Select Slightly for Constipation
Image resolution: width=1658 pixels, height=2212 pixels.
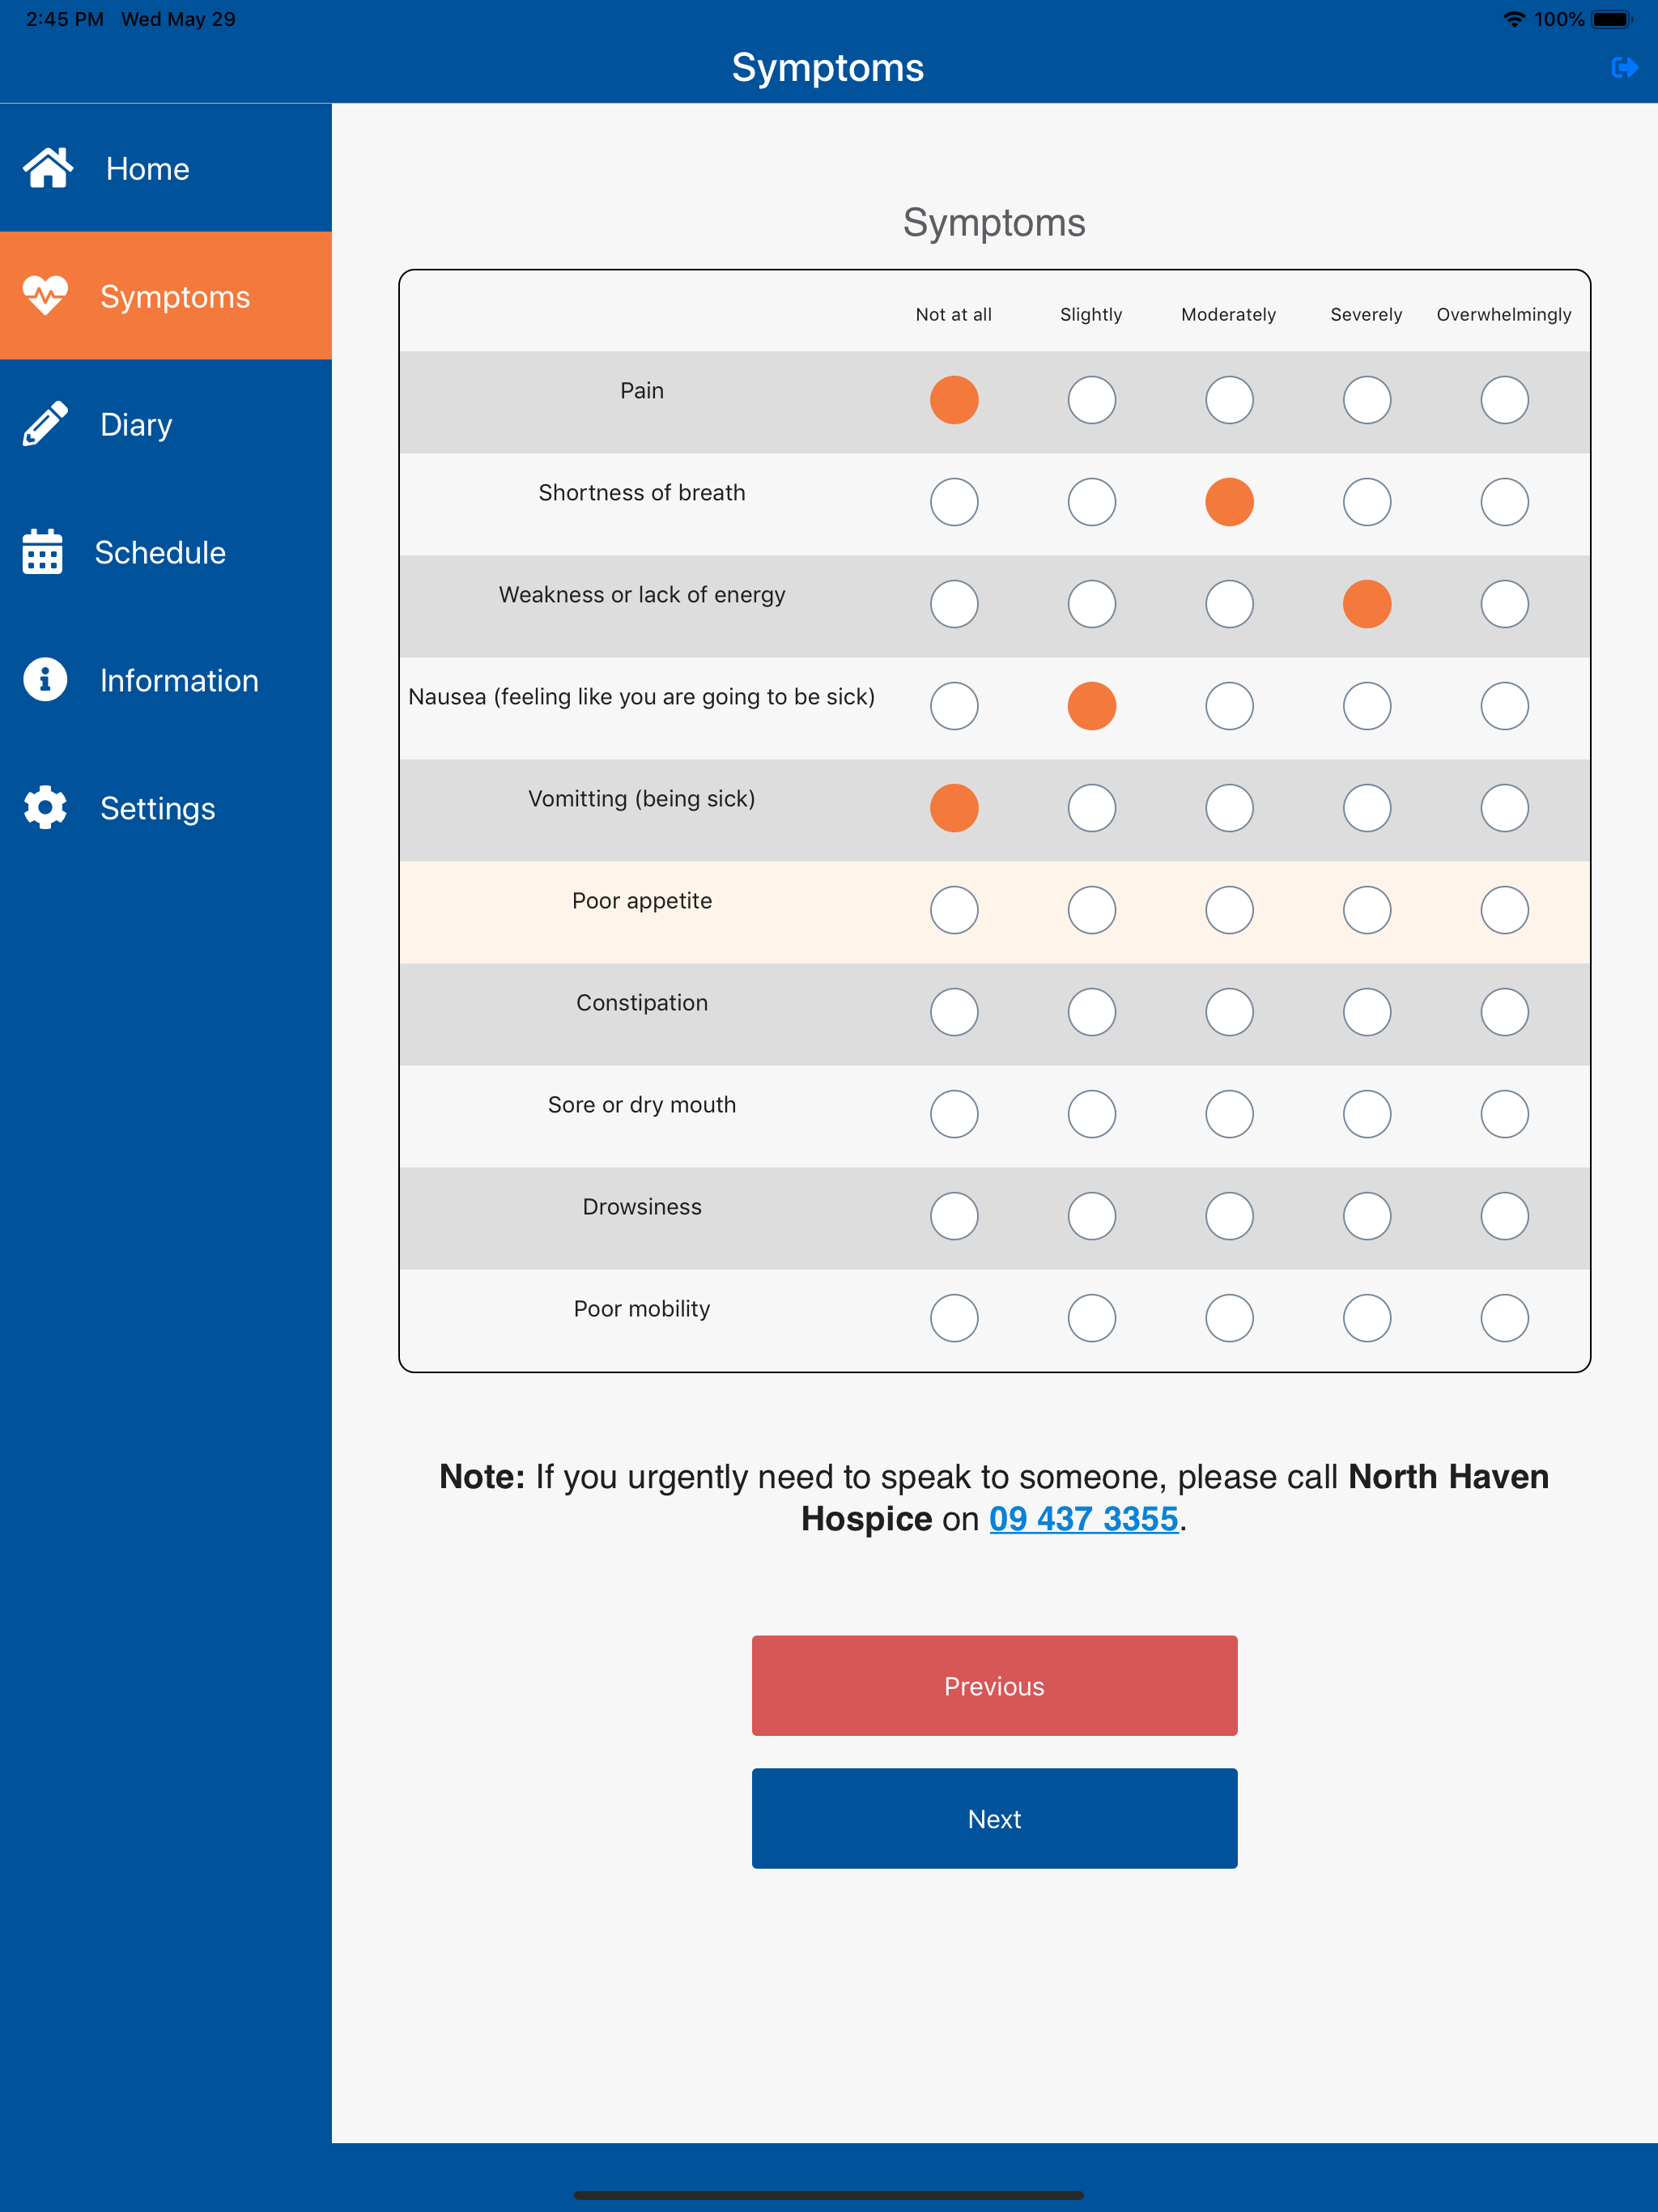(1091, 1012)
